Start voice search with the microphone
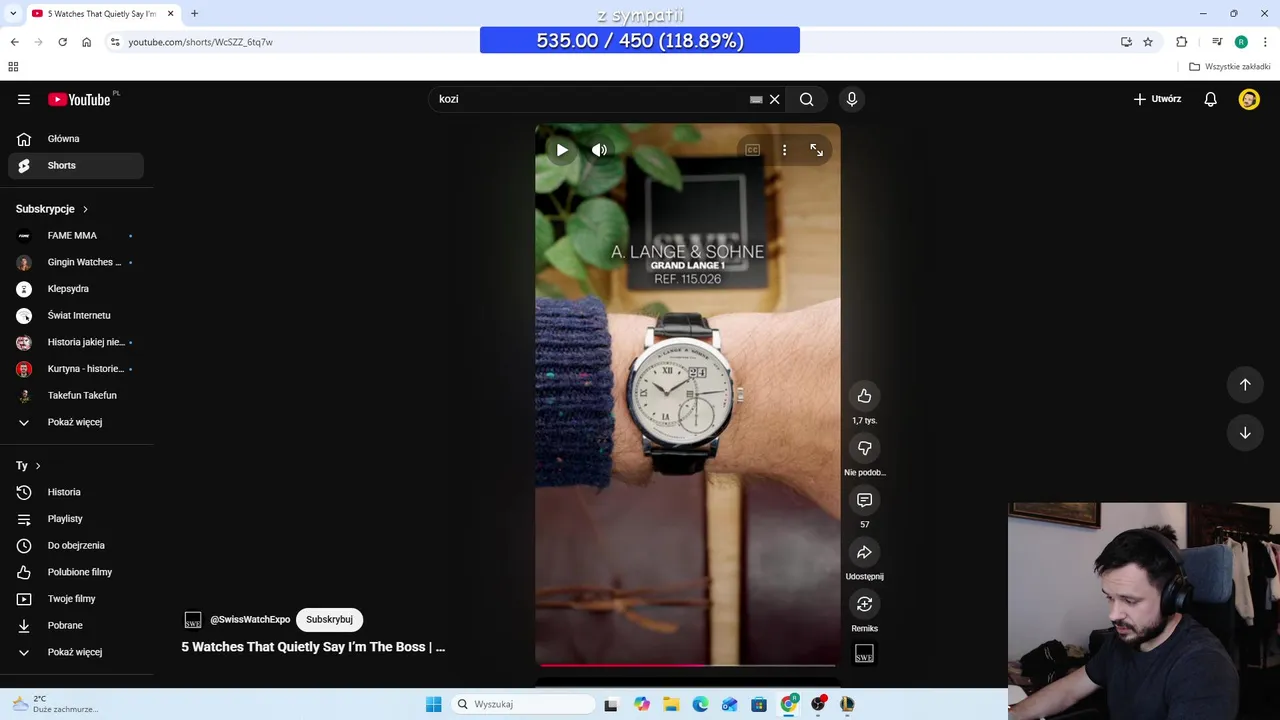Viewport: 1280px width, 720px height. (852, 99)
